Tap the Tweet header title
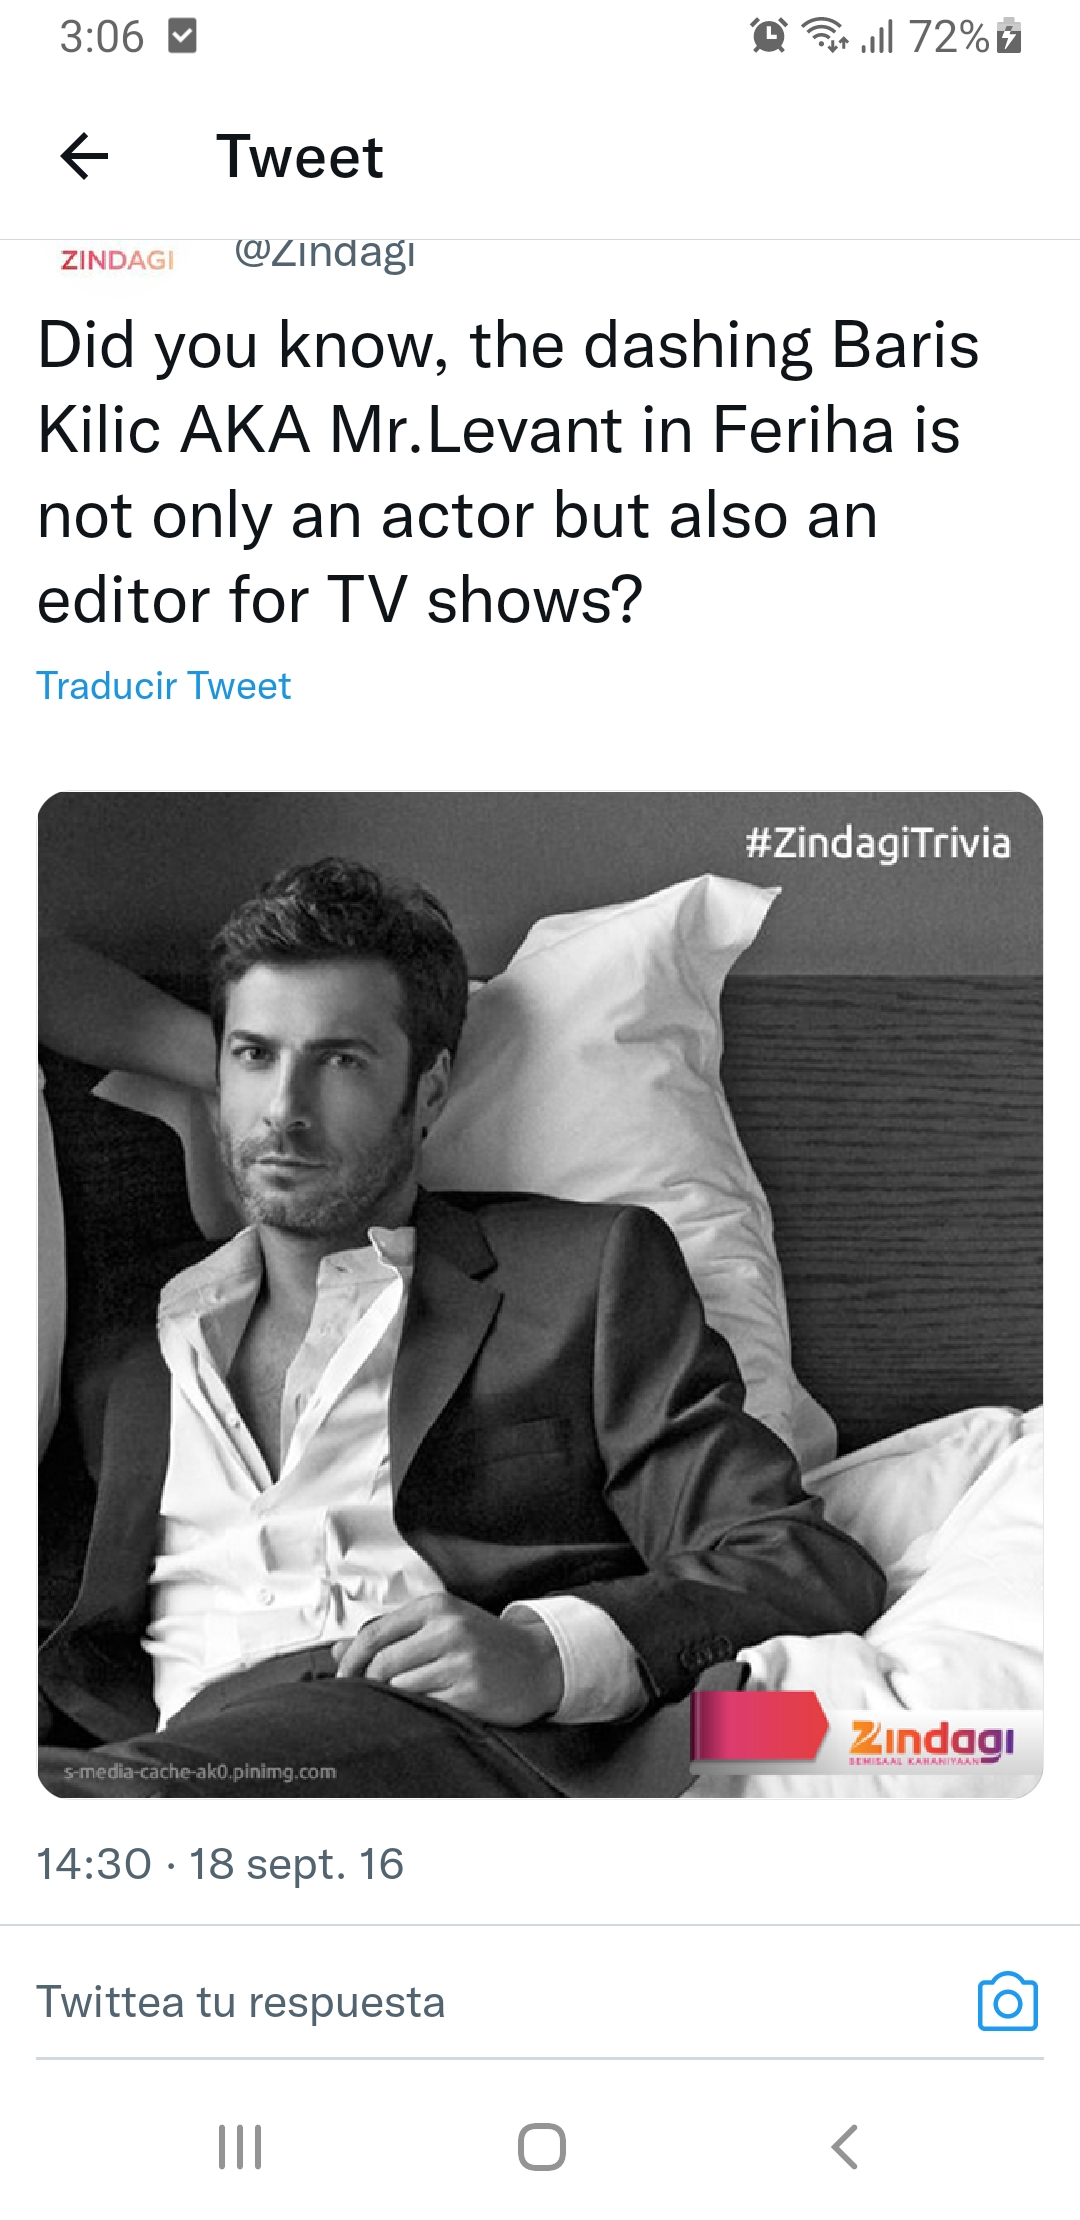 point(300,157)
